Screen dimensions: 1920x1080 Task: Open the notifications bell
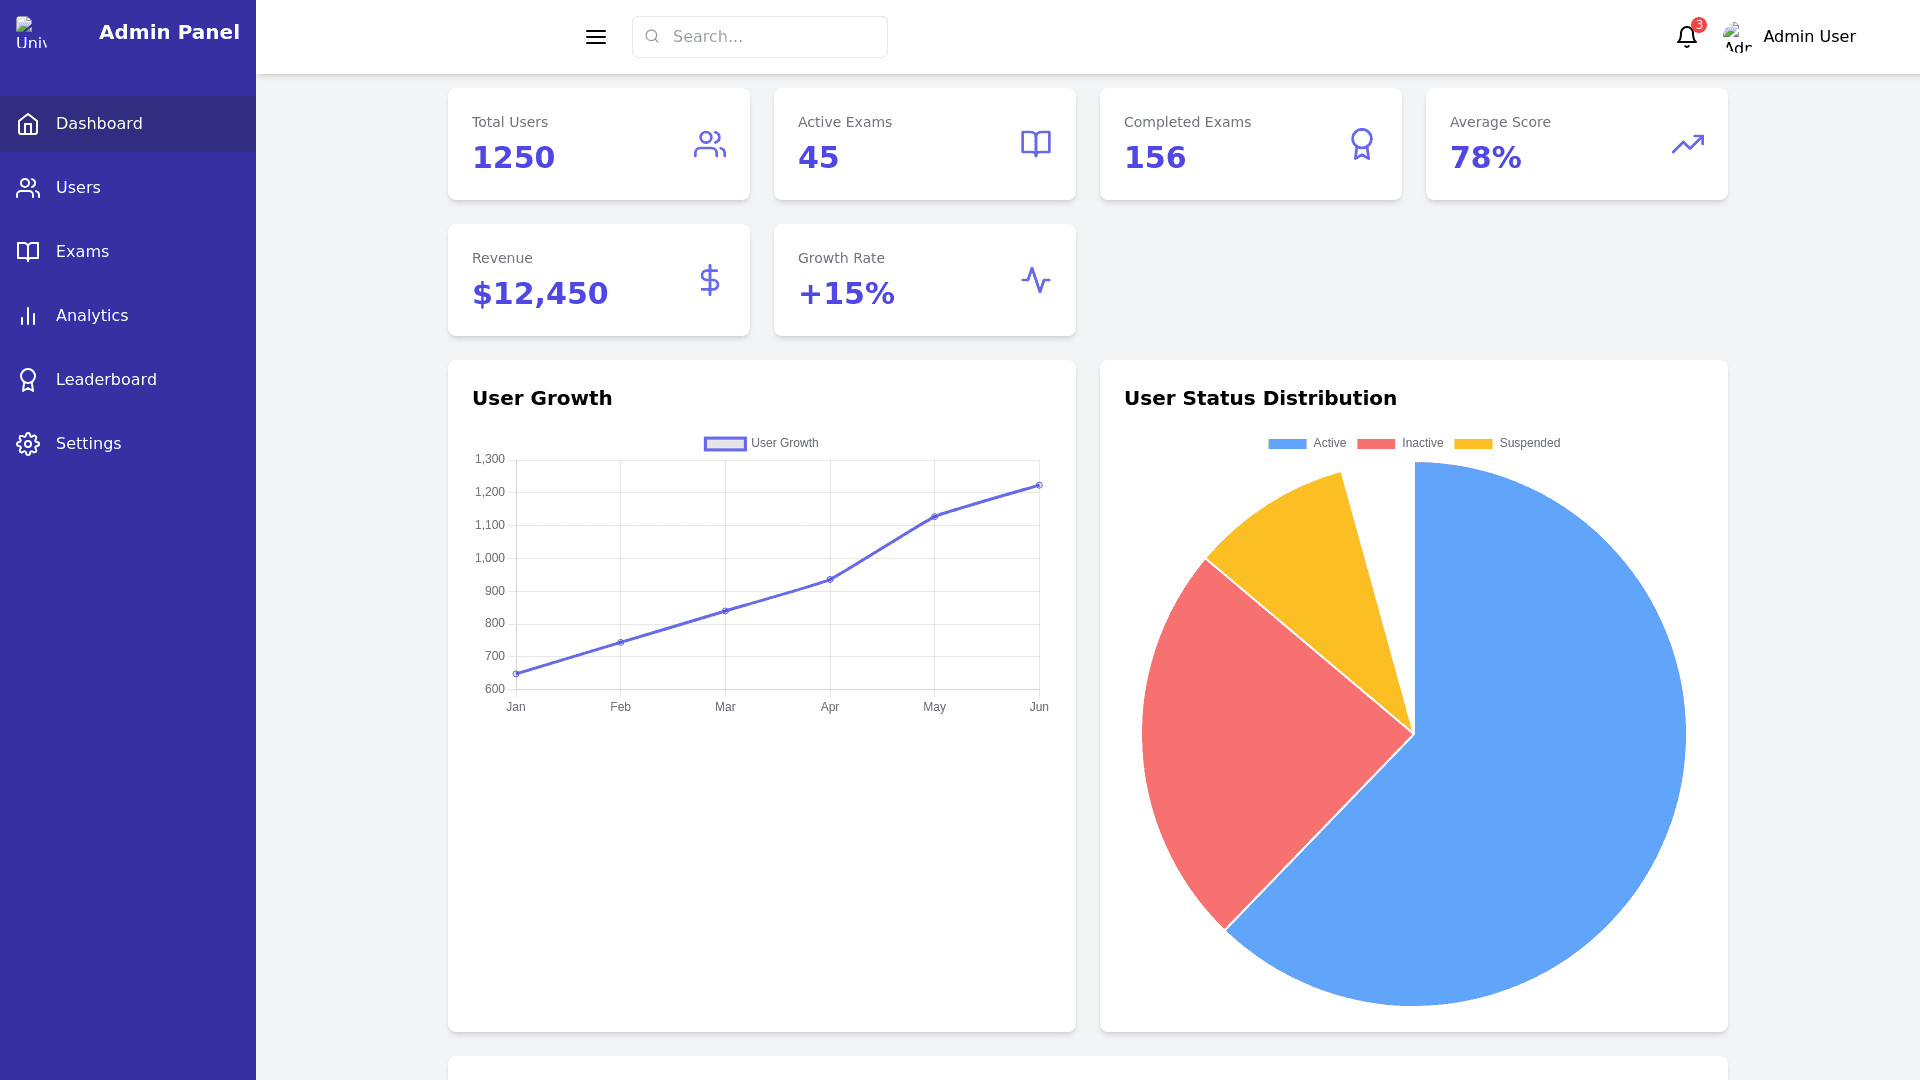[1686, 37]
